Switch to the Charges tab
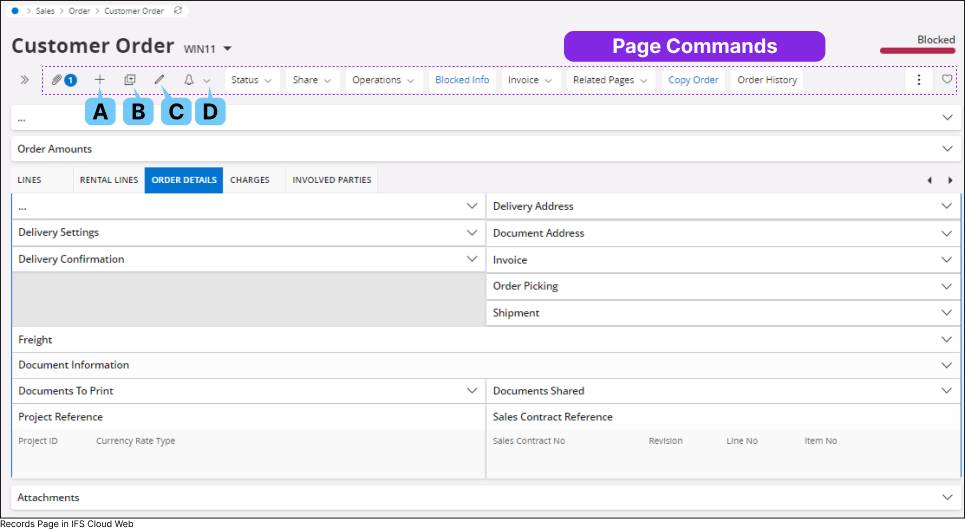 click(250, 180)
